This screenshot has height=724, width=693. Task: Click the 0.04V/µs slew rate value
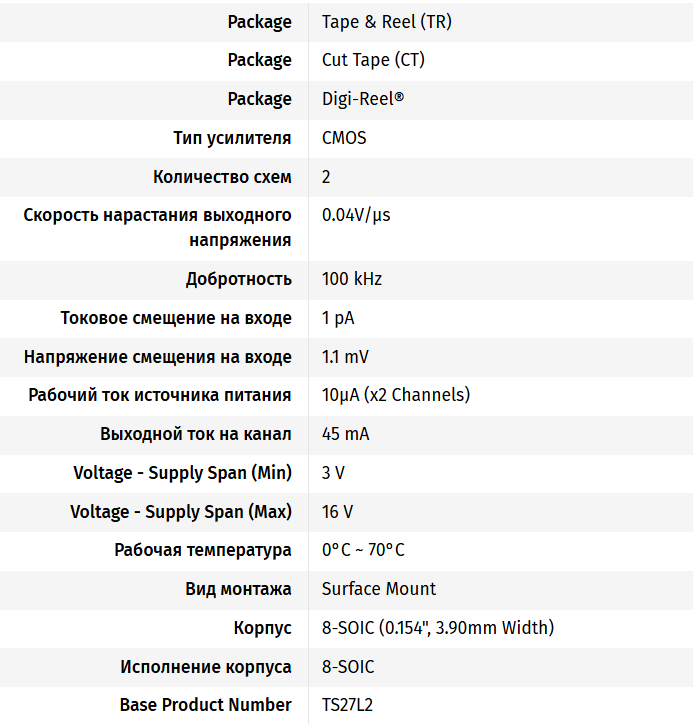click(356, 215)
